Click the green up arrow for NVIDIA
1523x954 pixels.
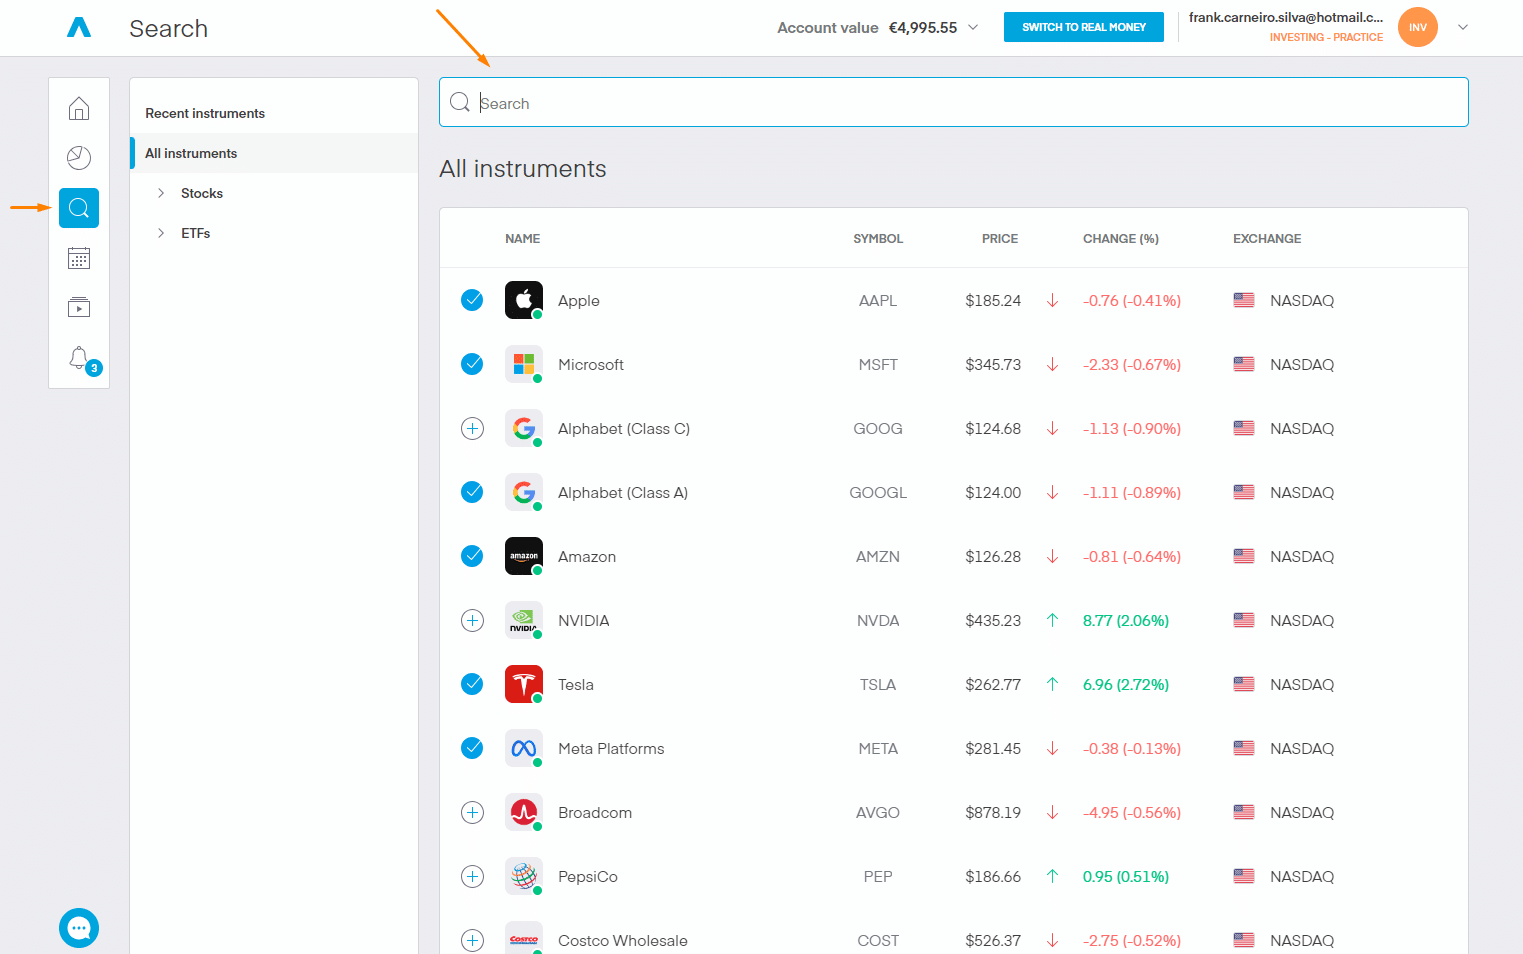(x=1052, y=620)
